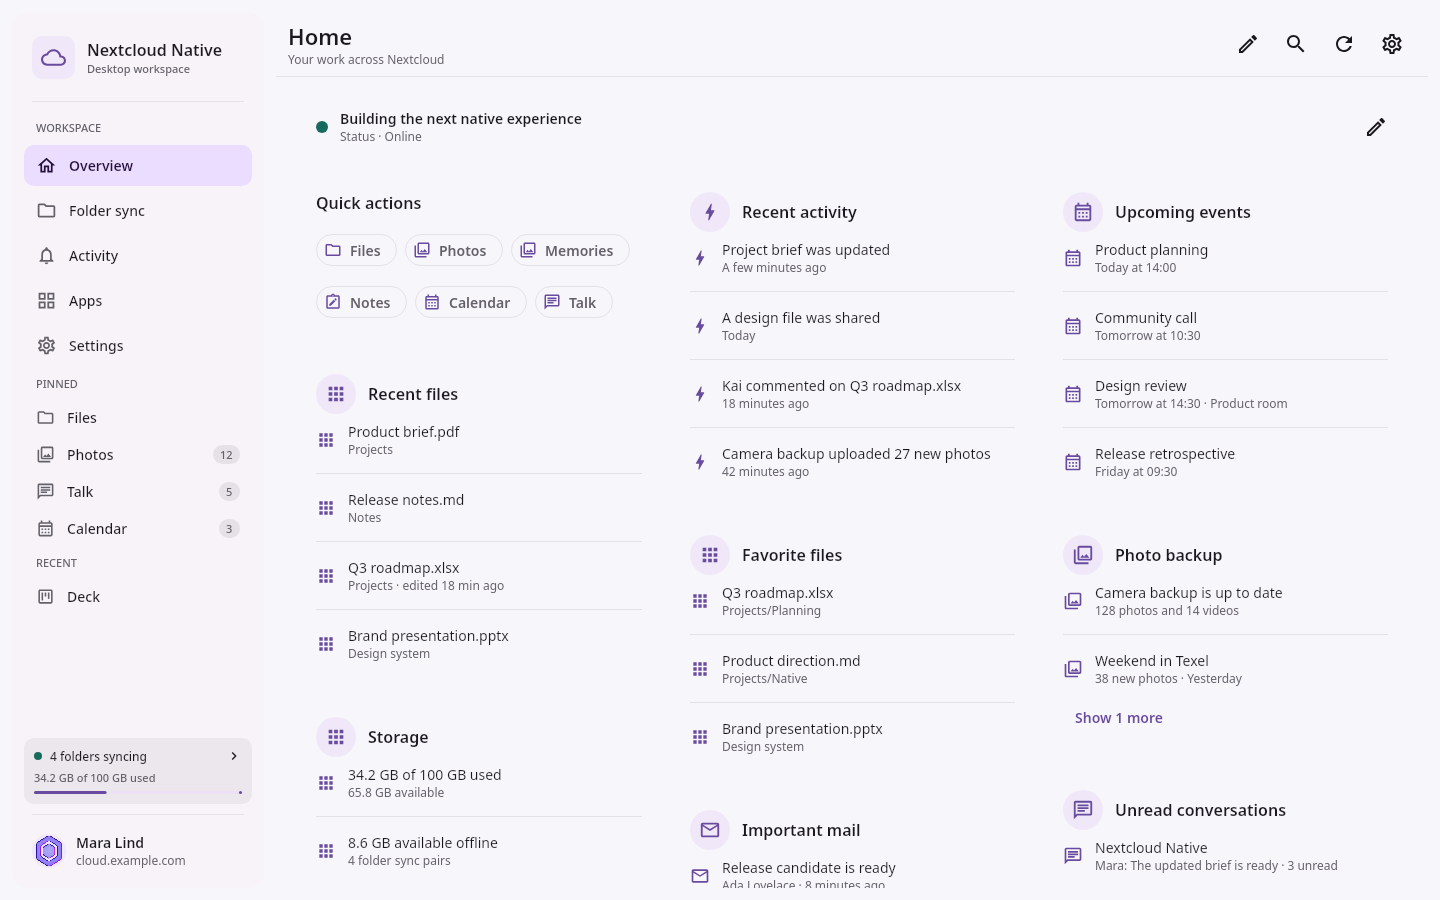Click the Nextcloud cloud logo icon
Screen dimensions: 1440x900
pyautogui.click(x=53, y=58)
